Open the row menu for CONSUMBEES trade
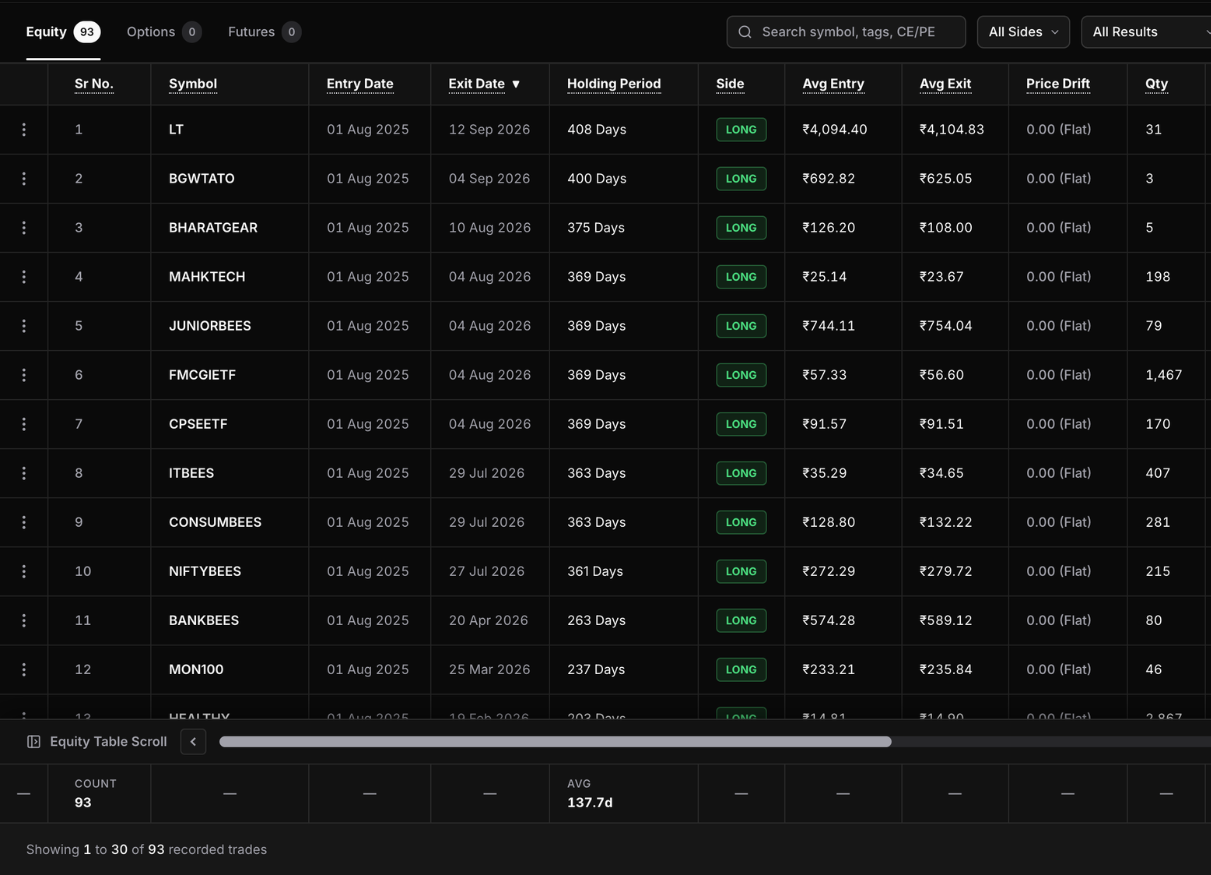Viewport: 1211px width, 875px height. 24,522
